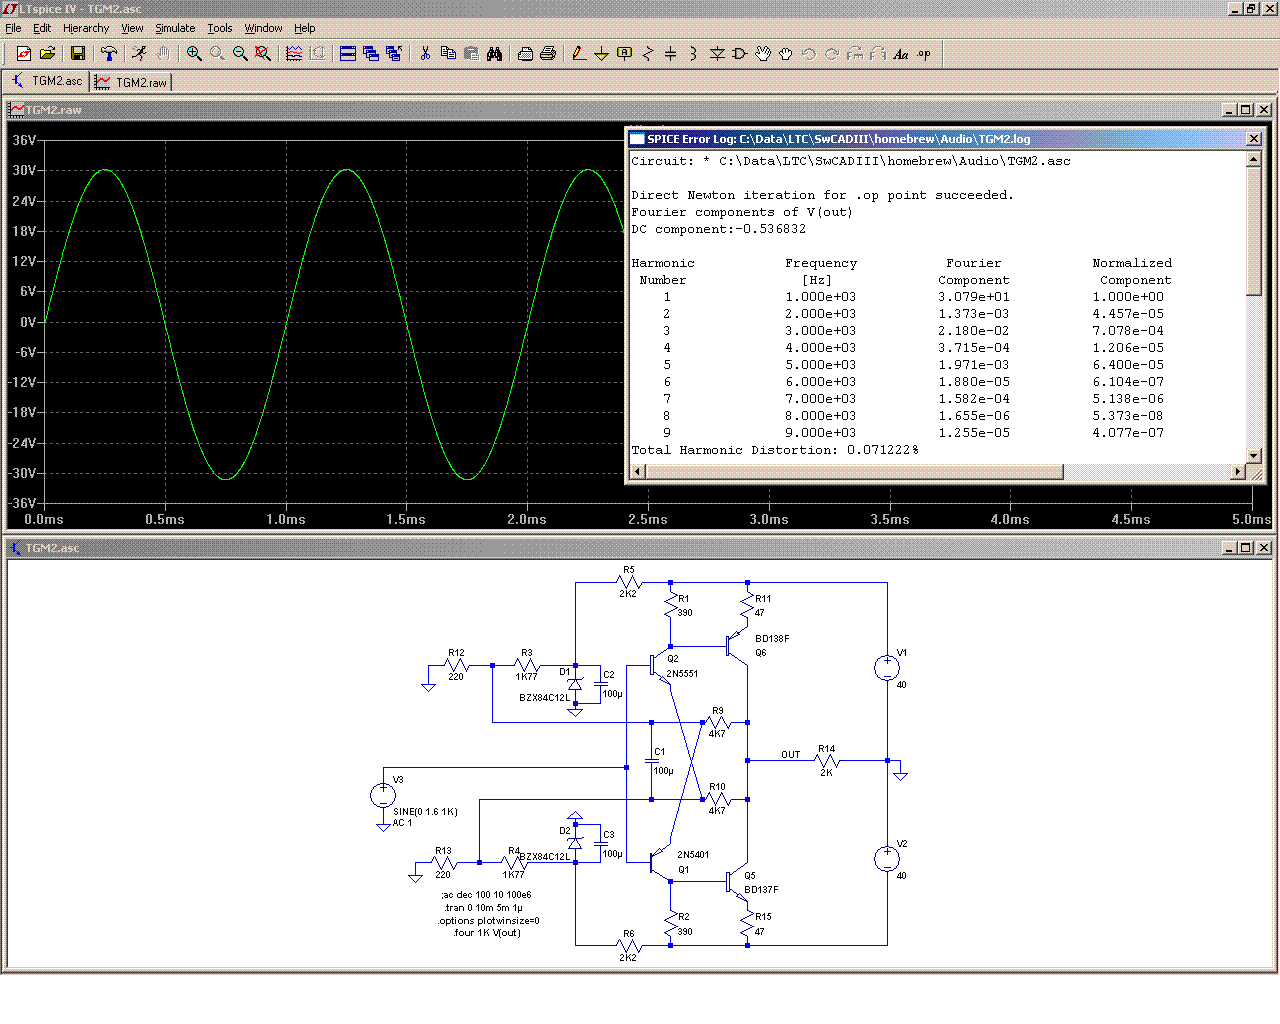Click the Zoom to Fit icon

(263, 54)
